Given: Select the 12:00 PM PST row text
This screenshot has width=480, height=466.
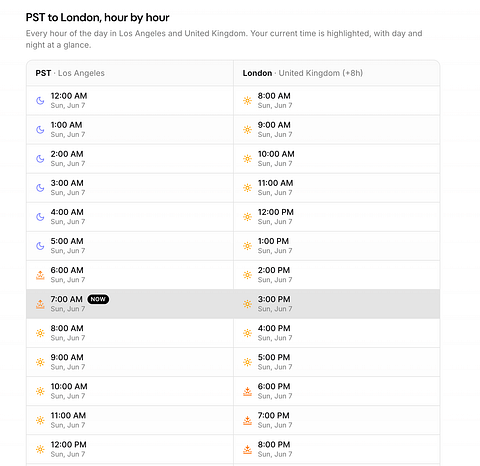Looking at the screenshot, I should pyautogui.click(x=69, y=449).
